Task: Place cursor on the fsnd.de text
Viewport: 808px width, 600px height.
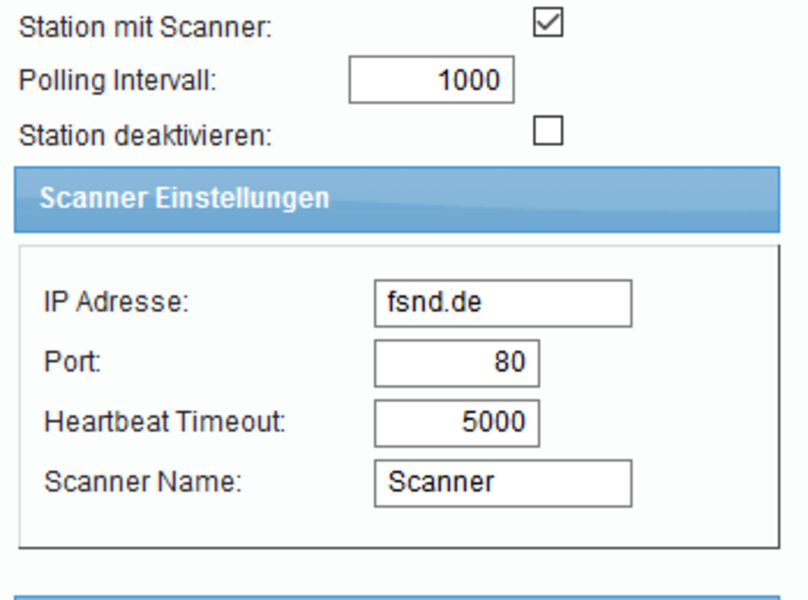Action: (x=434, y=303)
